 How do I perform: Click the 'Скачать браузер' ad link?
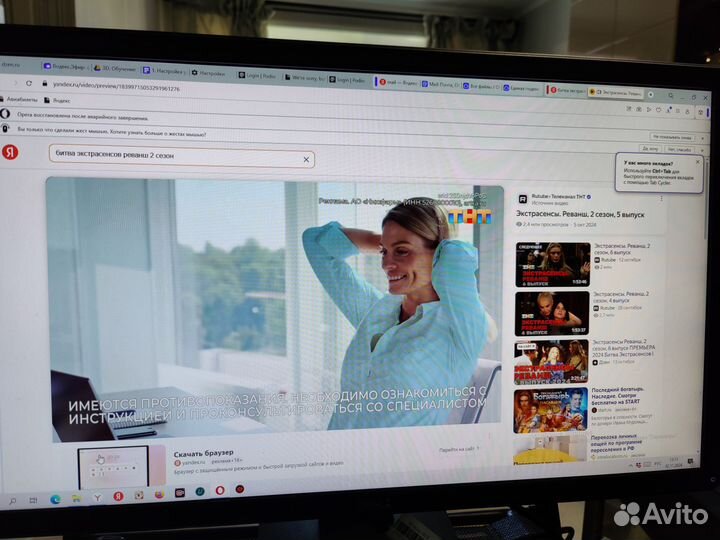click(203, 453)
